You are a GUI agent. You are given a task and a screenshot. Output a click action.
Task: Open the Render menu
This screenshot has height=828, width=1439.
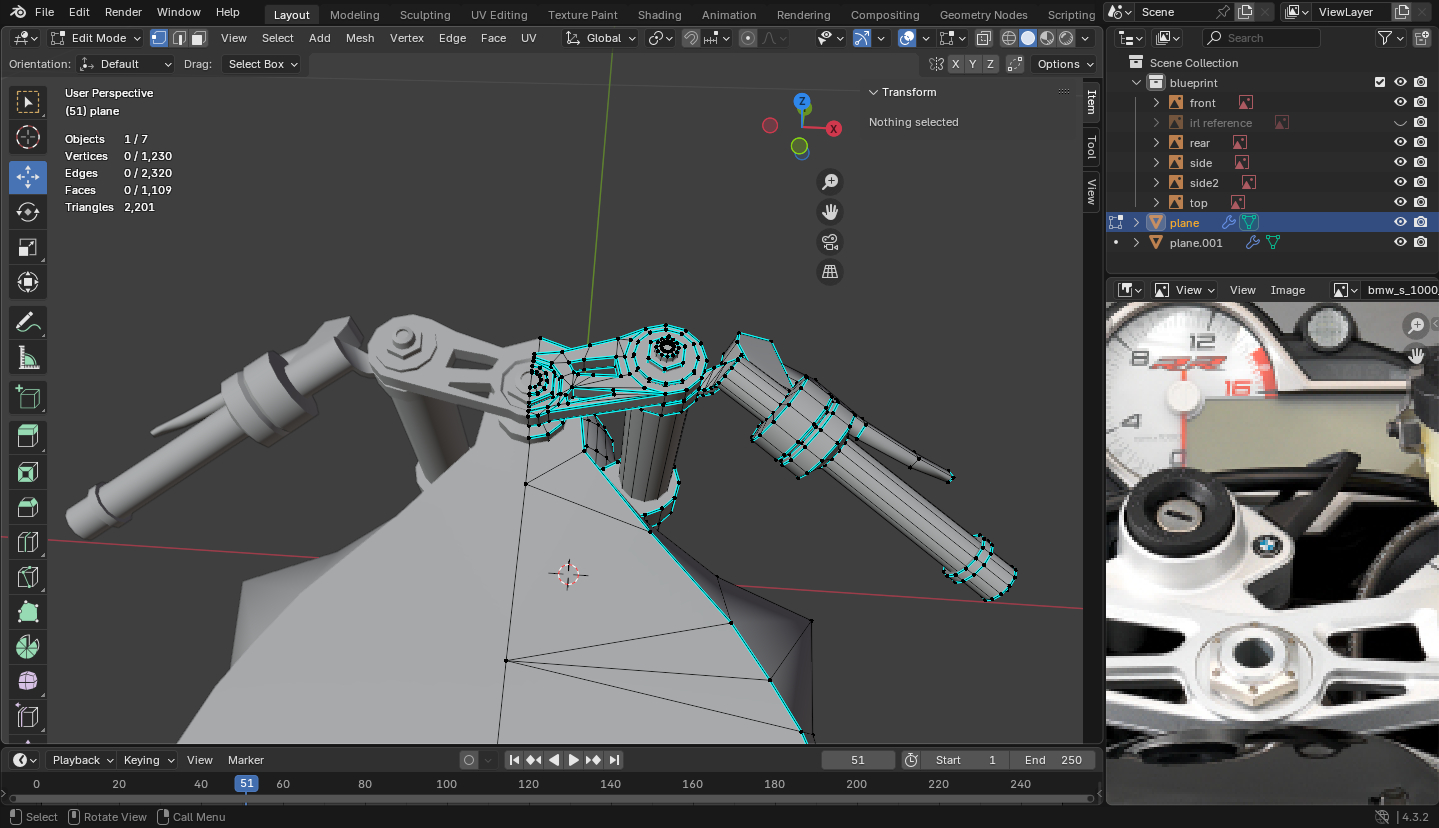pos(123,12)
